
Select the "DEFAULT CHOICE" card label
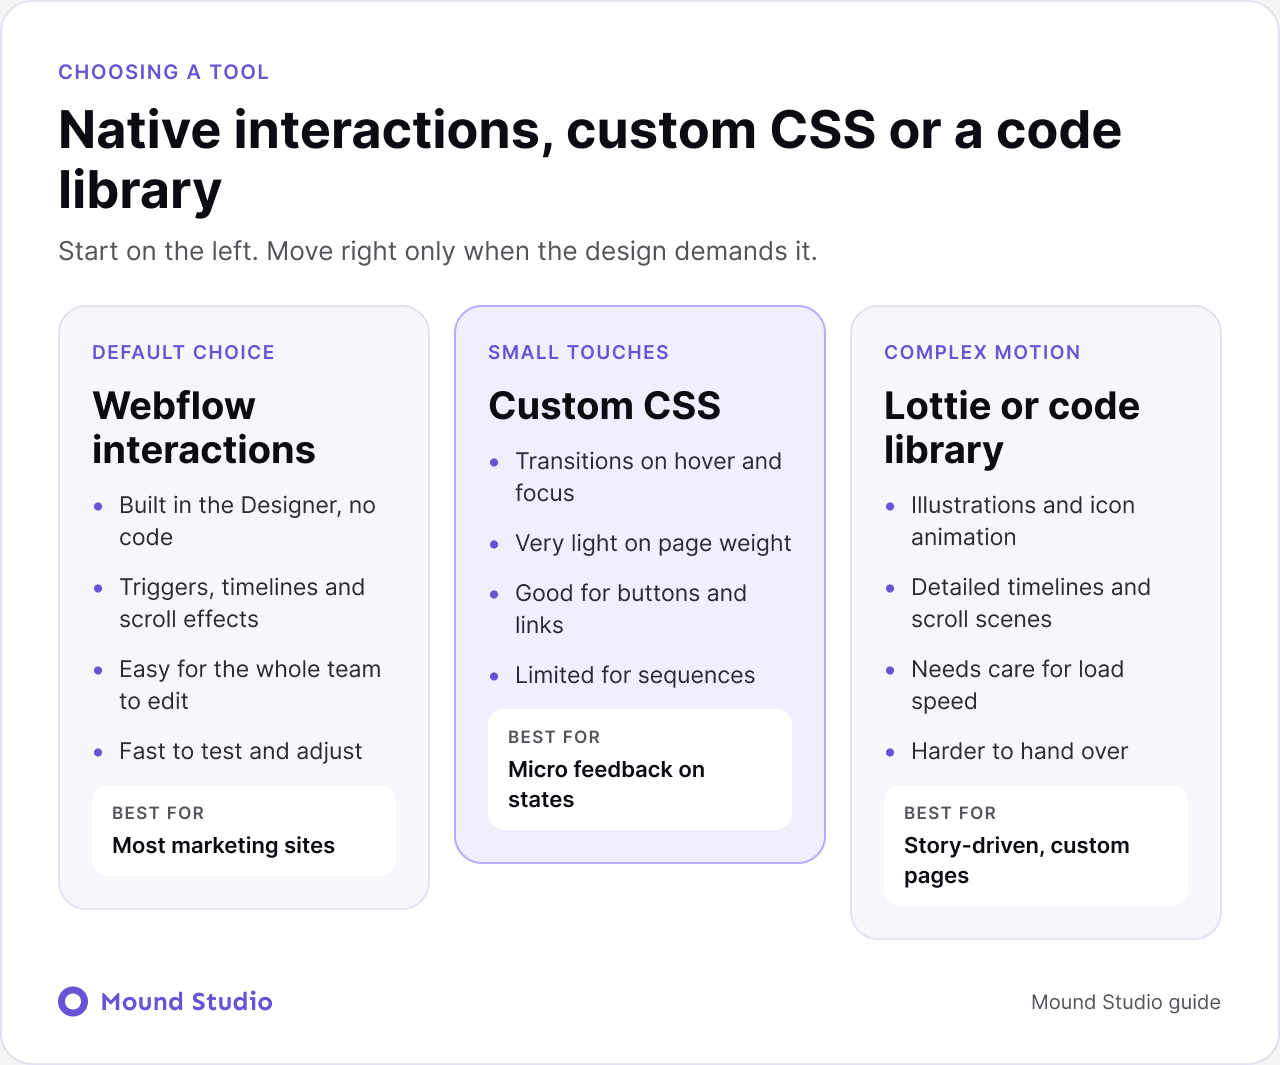[183, 352]
